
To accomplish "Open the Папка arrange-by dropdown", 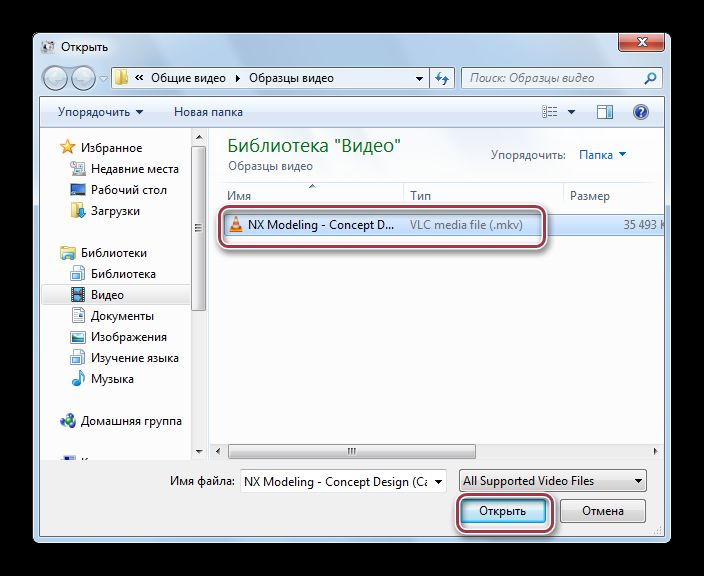I will pos(603,155).
